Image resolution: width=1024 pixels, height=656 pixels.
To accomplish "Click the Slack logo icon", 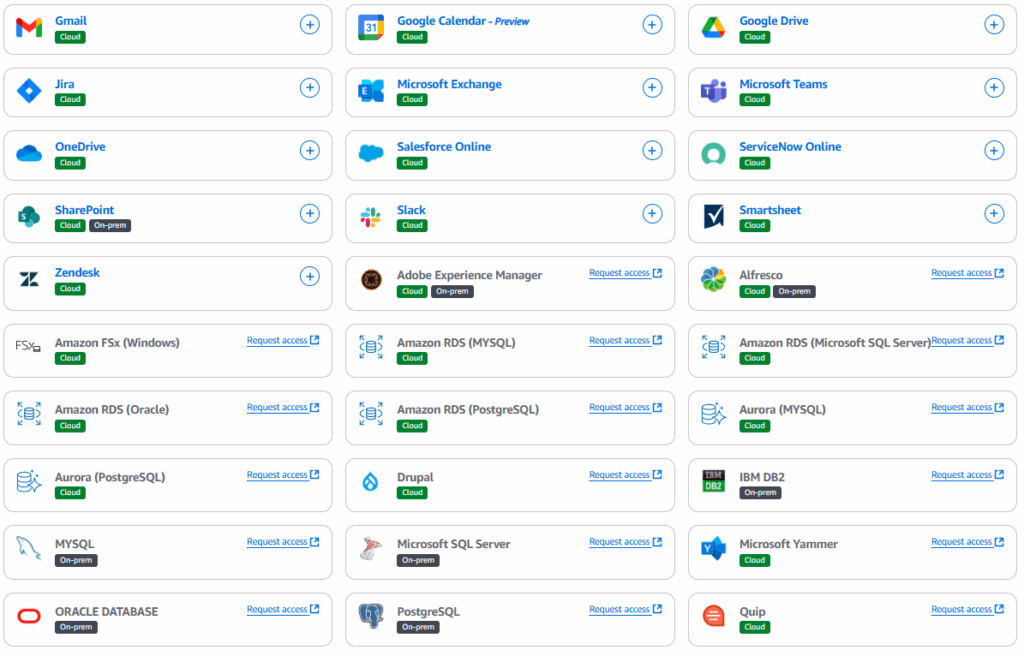I will click(x=371, y=216).
